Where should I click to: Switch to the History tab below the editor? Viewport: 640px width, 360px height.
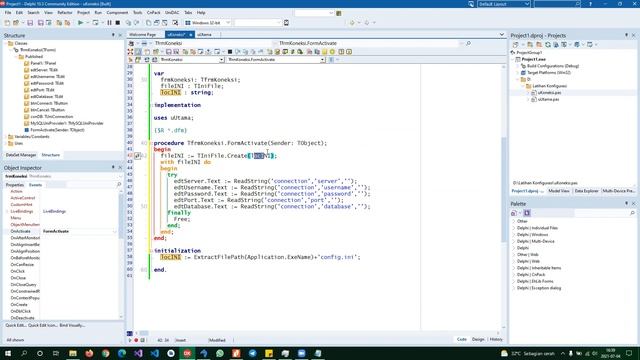[x=496, y=340]
